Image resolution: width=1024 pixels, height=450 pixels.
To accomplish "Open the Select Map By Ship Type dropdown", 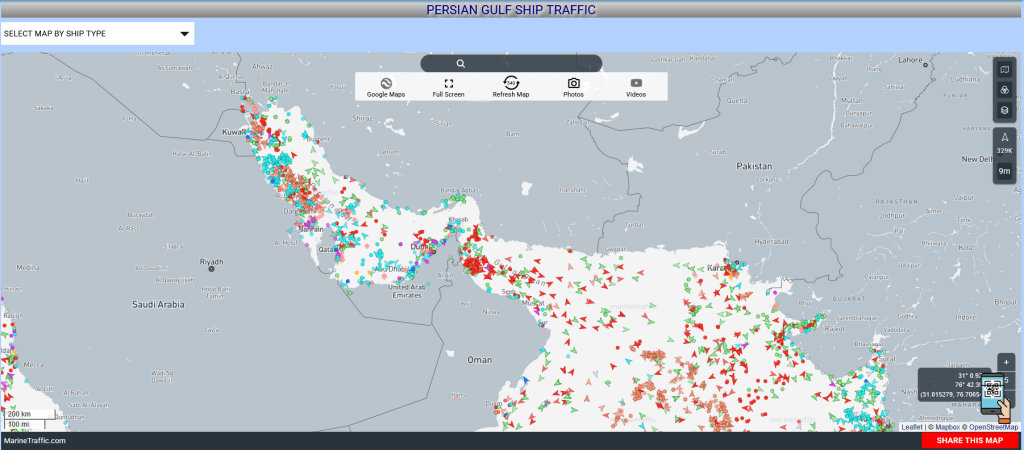I will [97, 33].
